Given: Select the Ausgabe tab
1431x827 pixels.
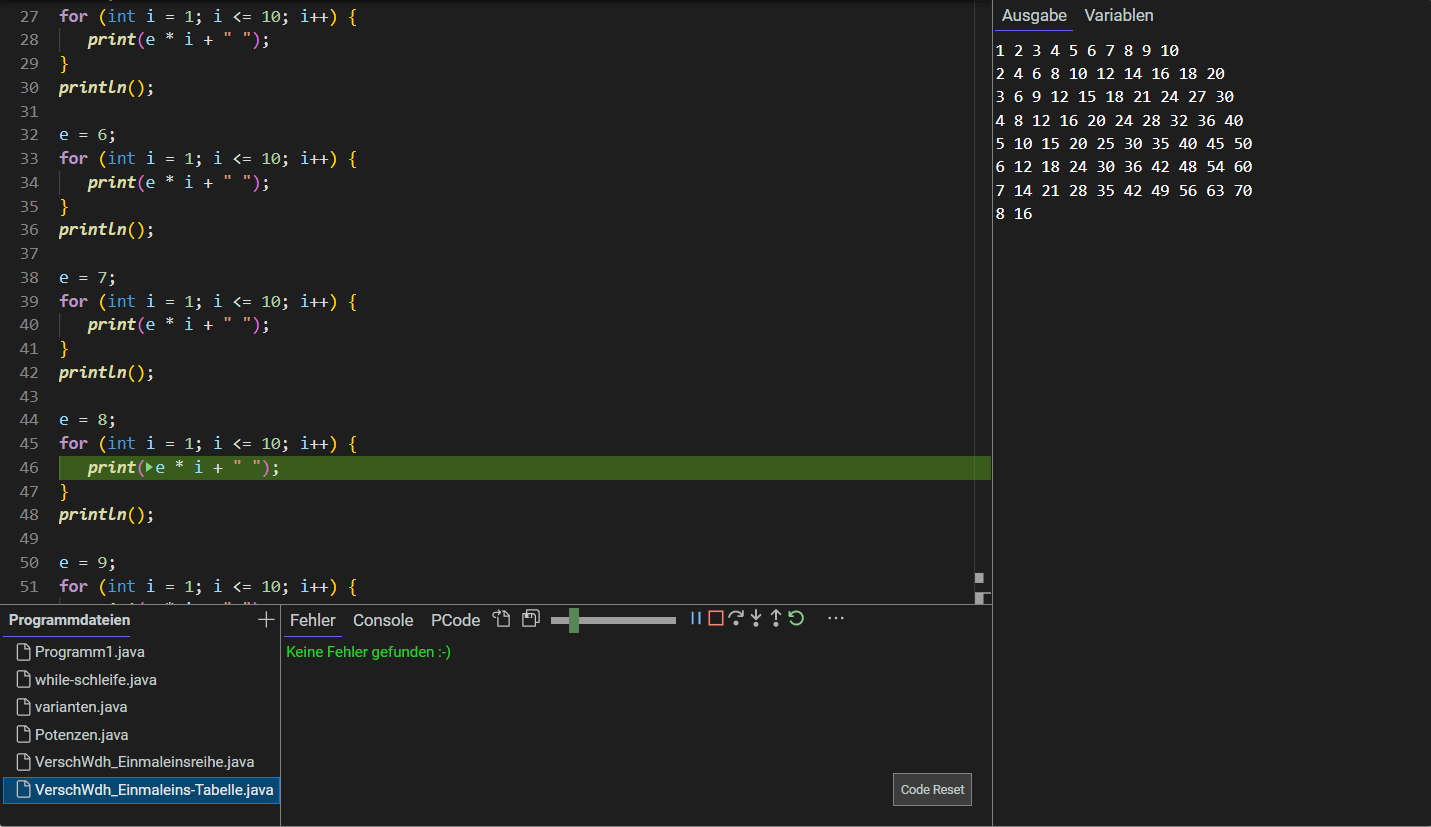Looking at the screenshot, I should pos(1034,16).
